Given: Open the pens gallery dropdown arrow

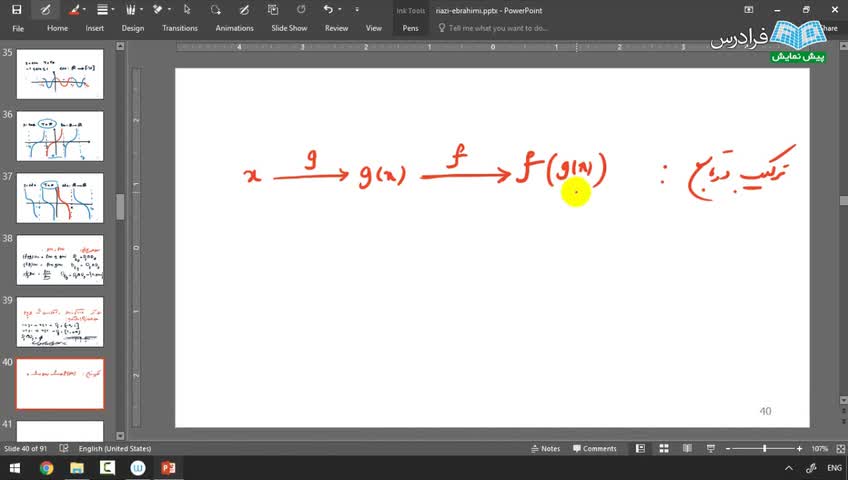Looking at the screenshot, I should (x=141, y=9).
